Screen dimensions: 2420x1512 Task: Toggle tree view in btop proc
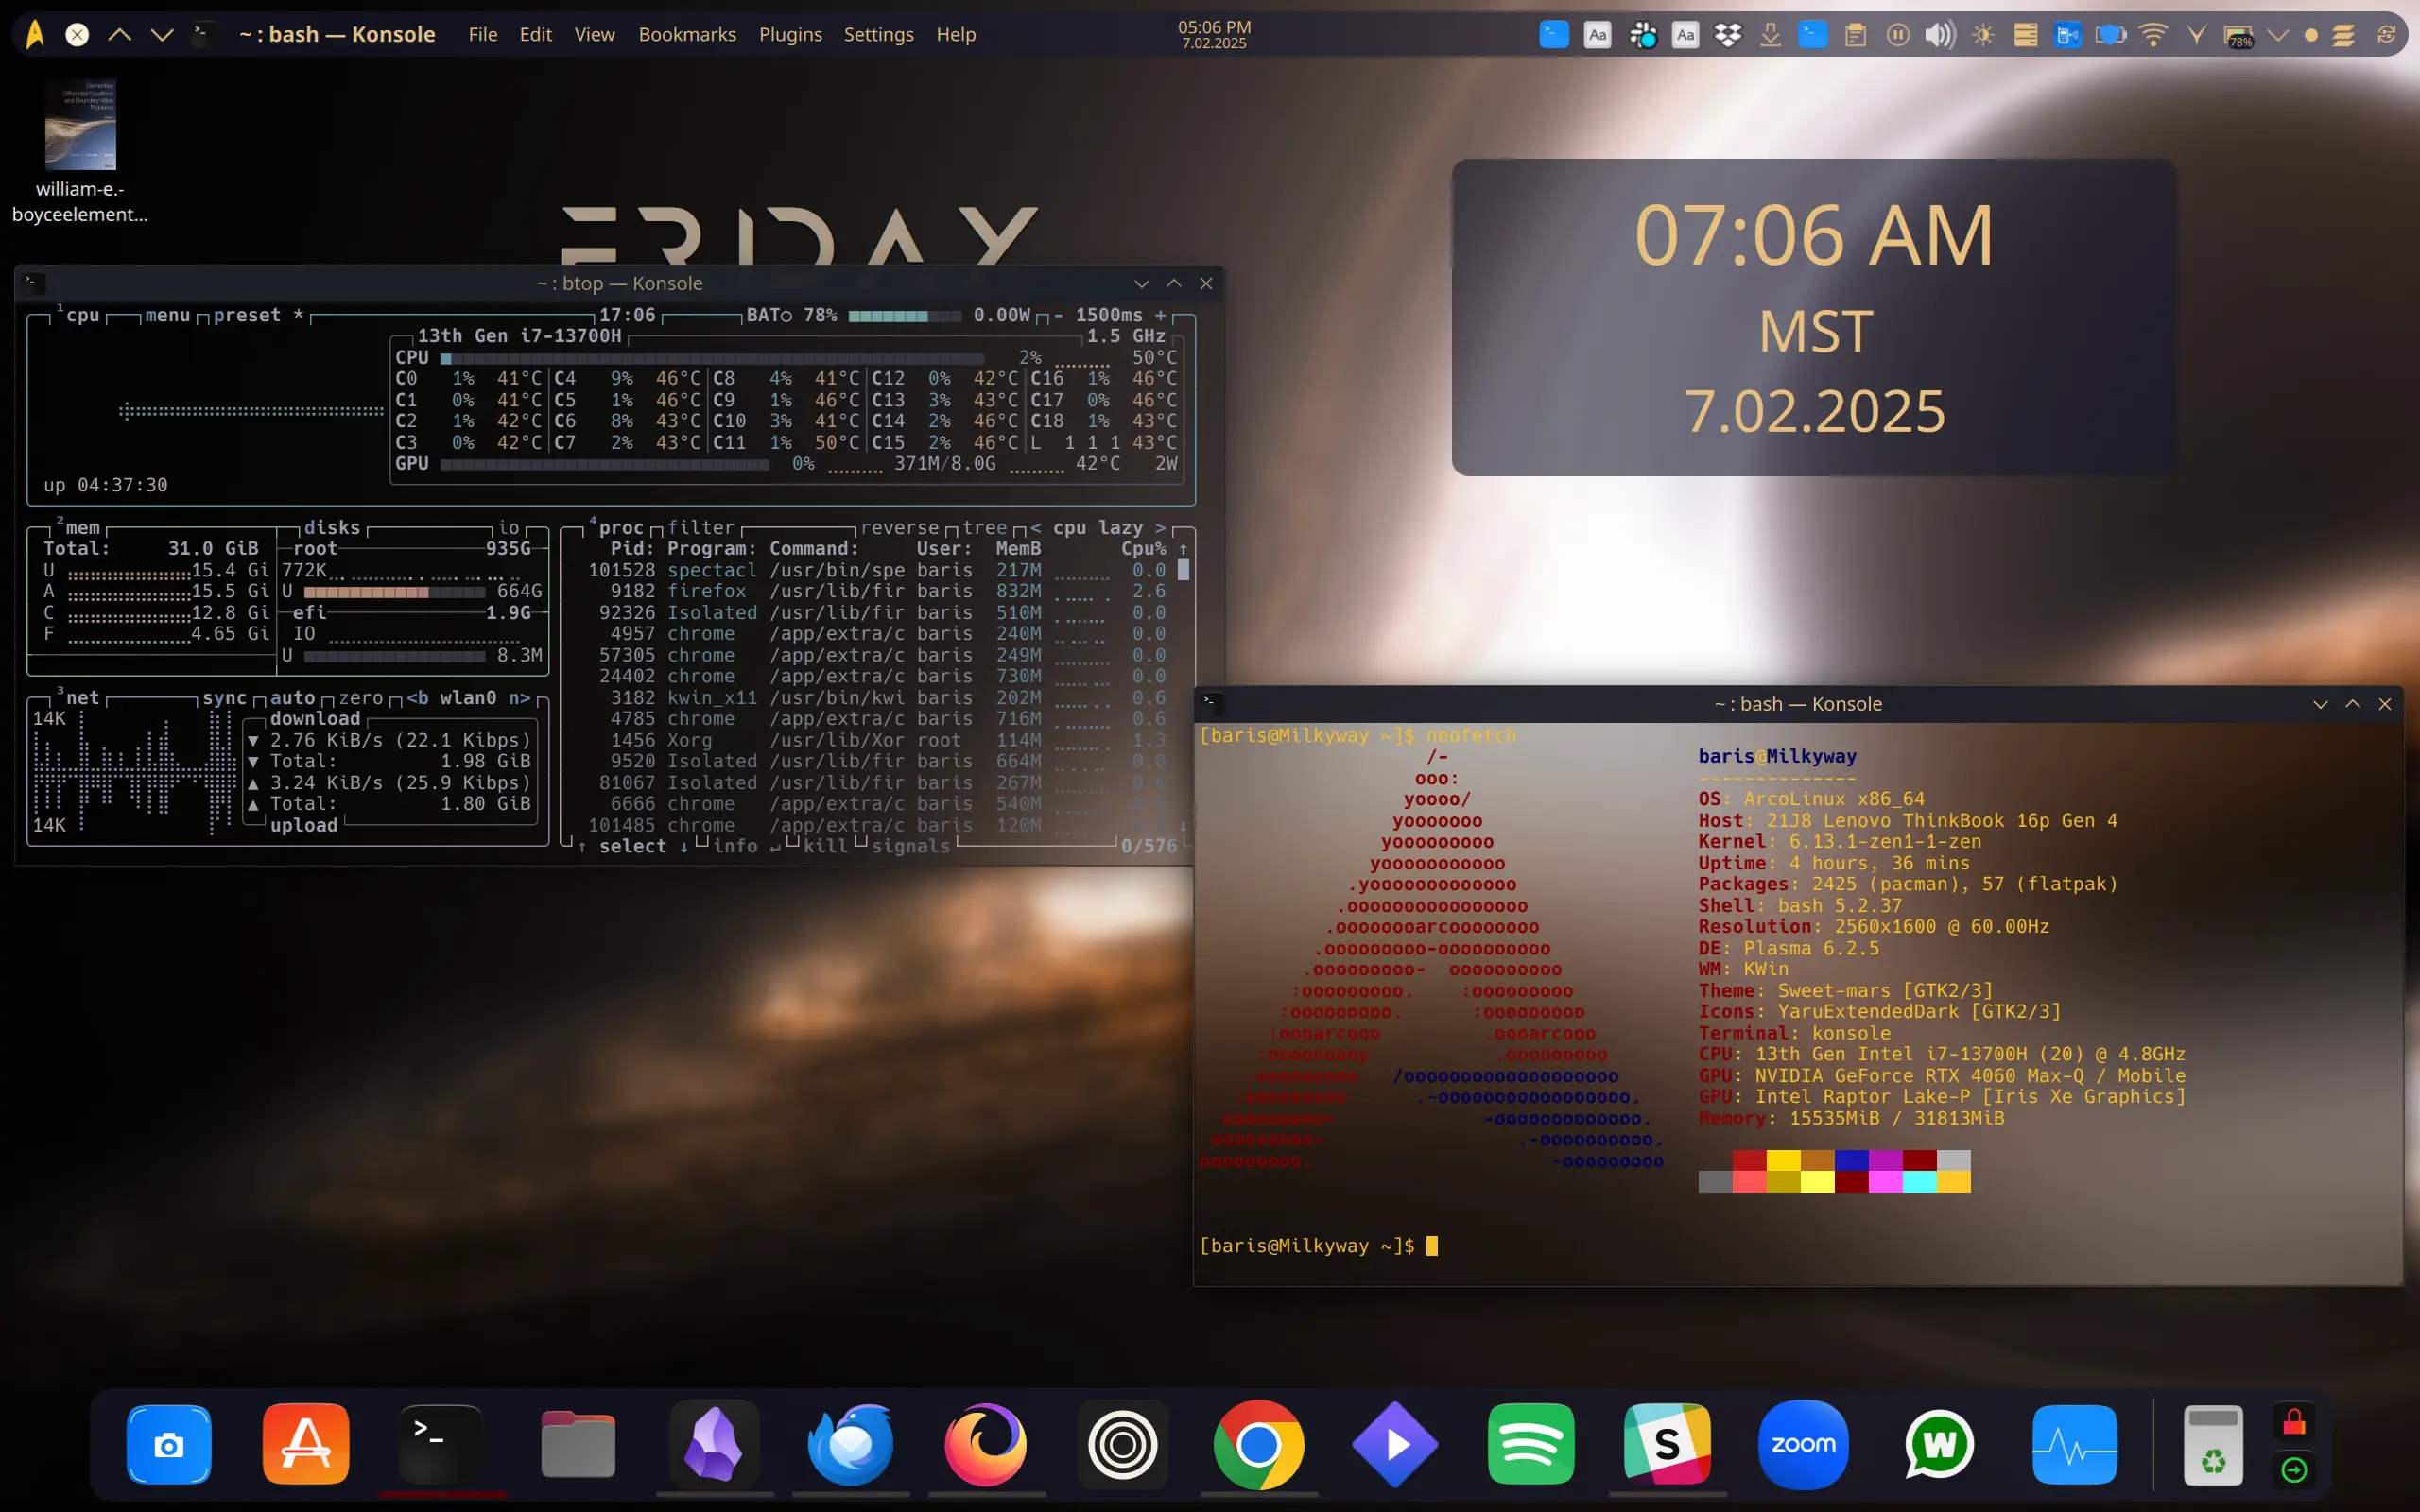point(985,527)
